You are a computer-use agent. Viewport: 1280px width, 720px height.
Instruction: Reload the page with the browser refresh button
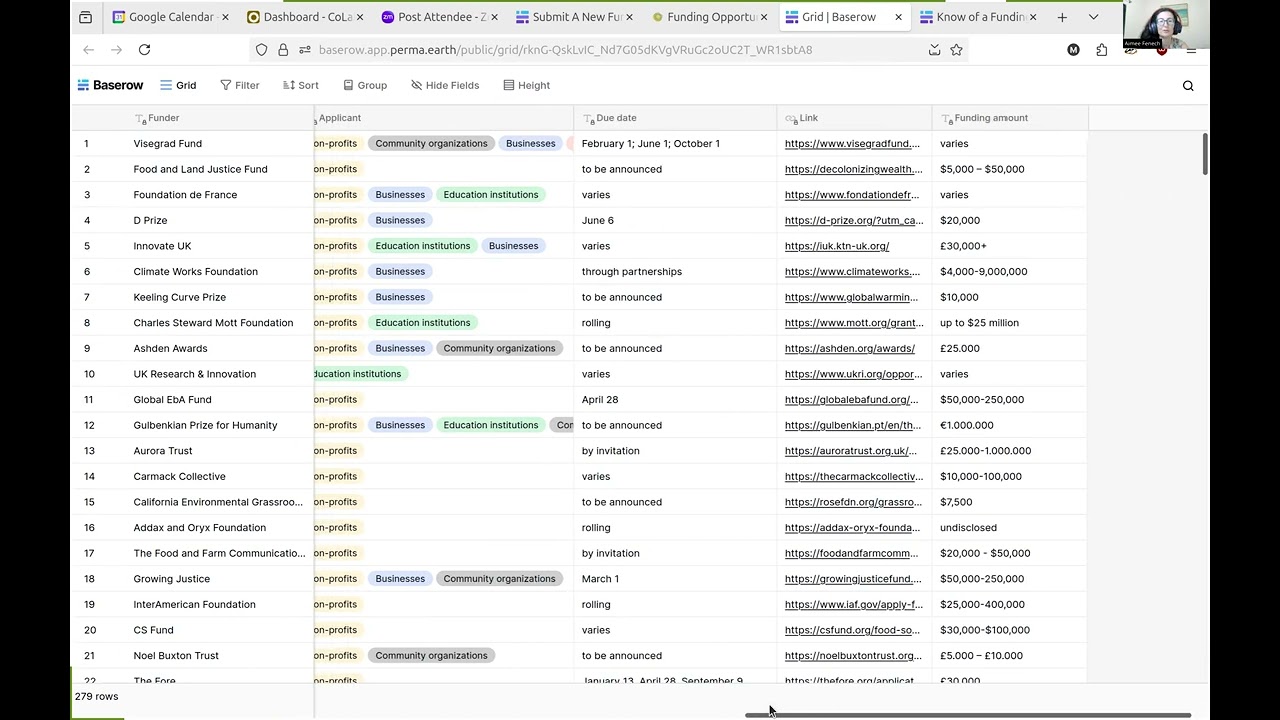[x=144, y=49]
